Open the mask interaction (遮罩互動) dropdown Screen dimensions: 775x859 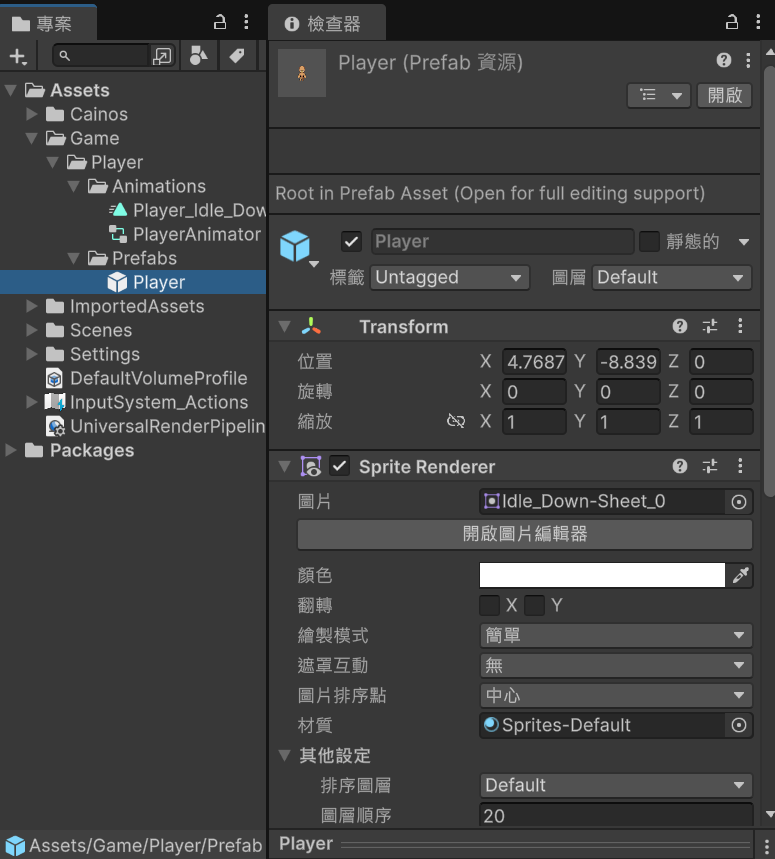616,666
